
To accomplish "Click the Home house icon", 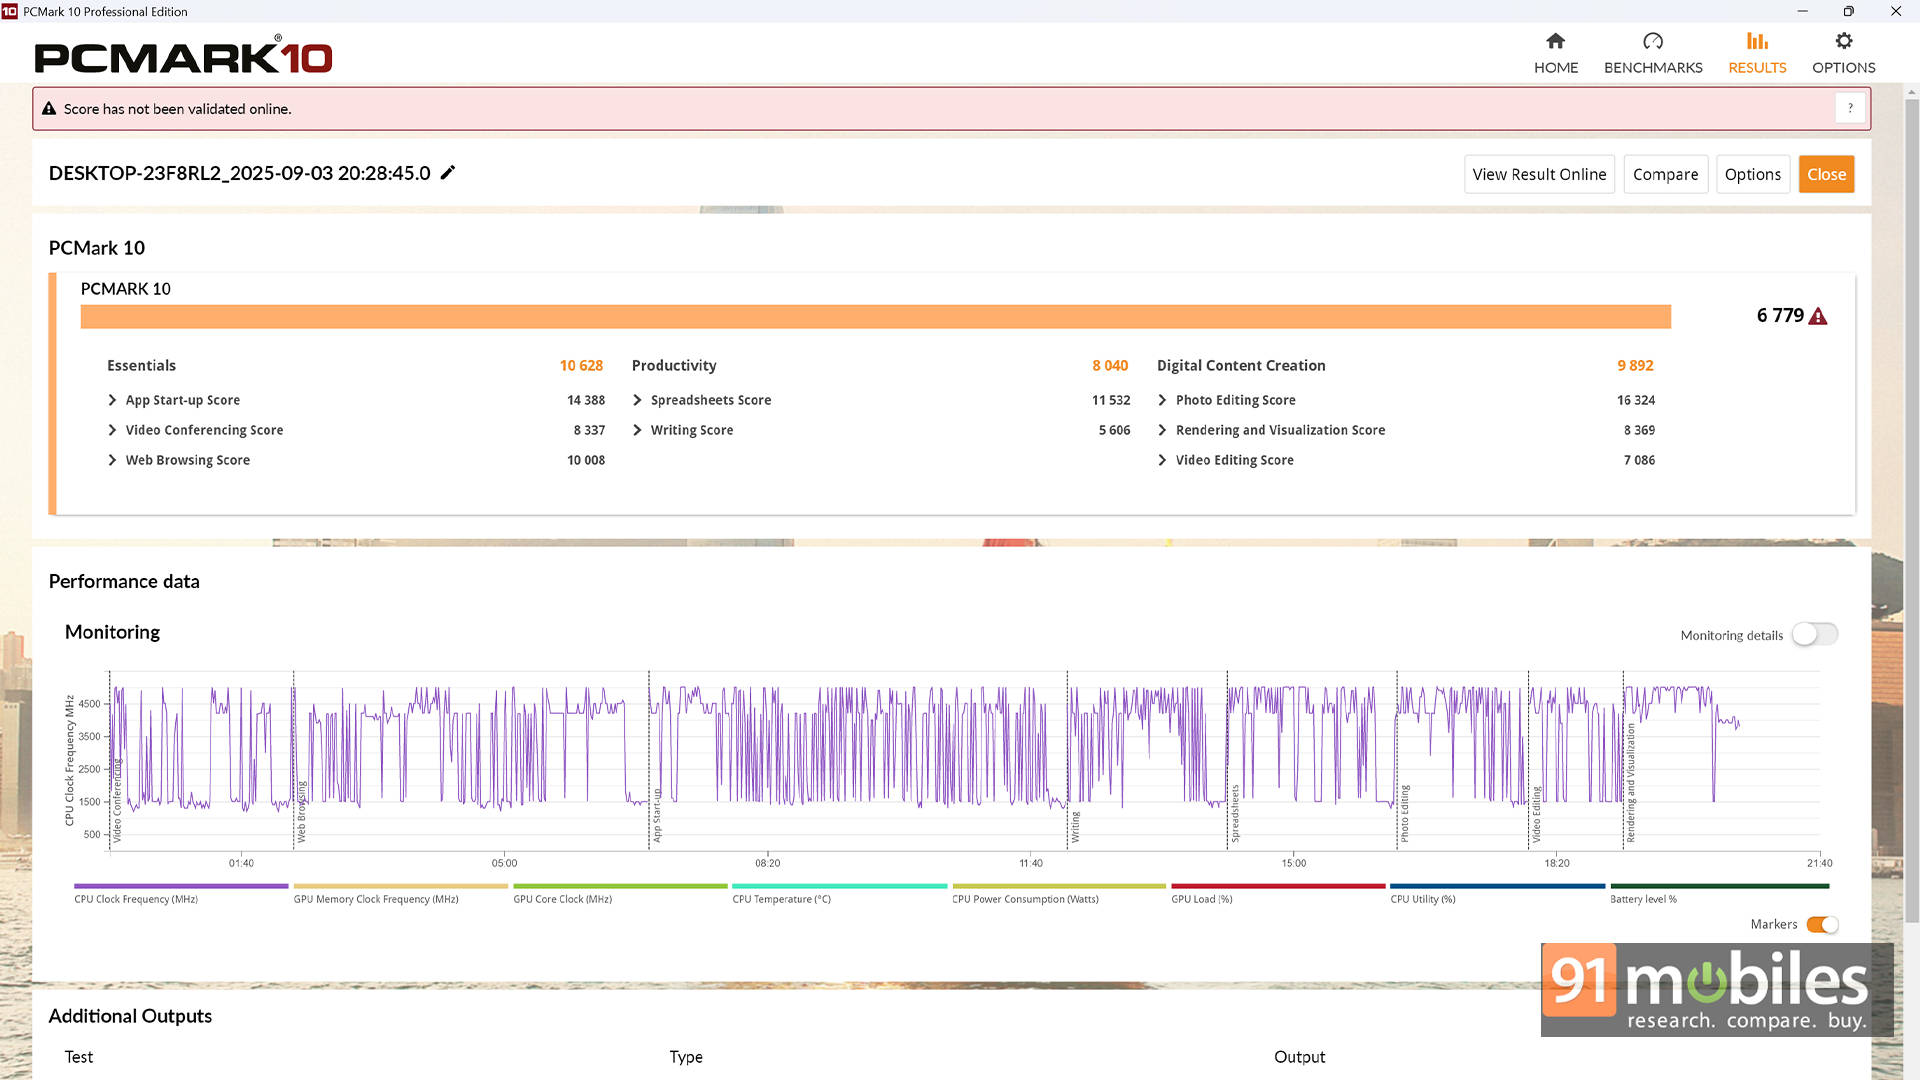I will 1555,41.
